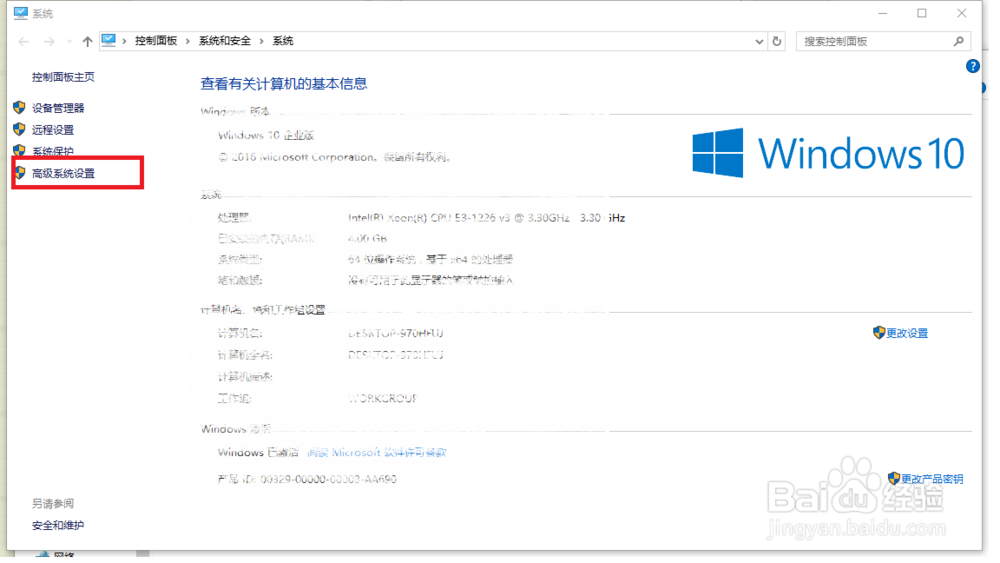Click the Forward navigation arrow
This screenshot has width=1000, height=563.
(49, 42)
